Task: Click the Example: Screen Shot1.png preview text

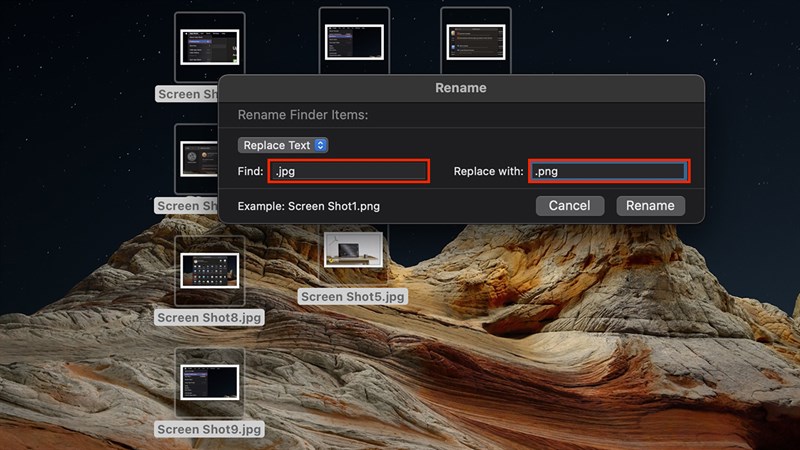Action: point(309,206)
